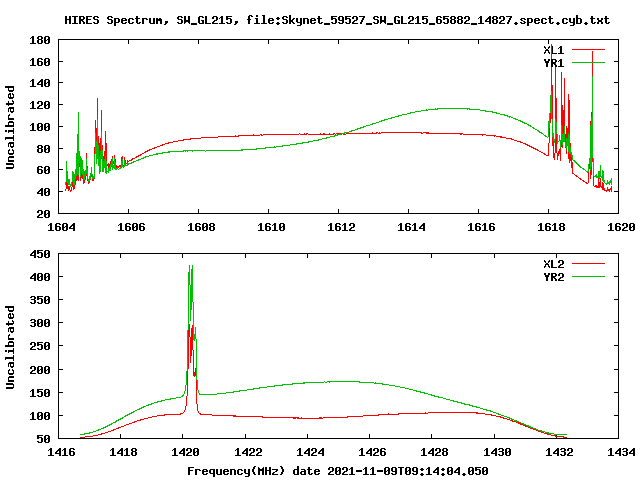
Task: Click the 1430 frequency tick label
Action: click(x=497, y=452)
